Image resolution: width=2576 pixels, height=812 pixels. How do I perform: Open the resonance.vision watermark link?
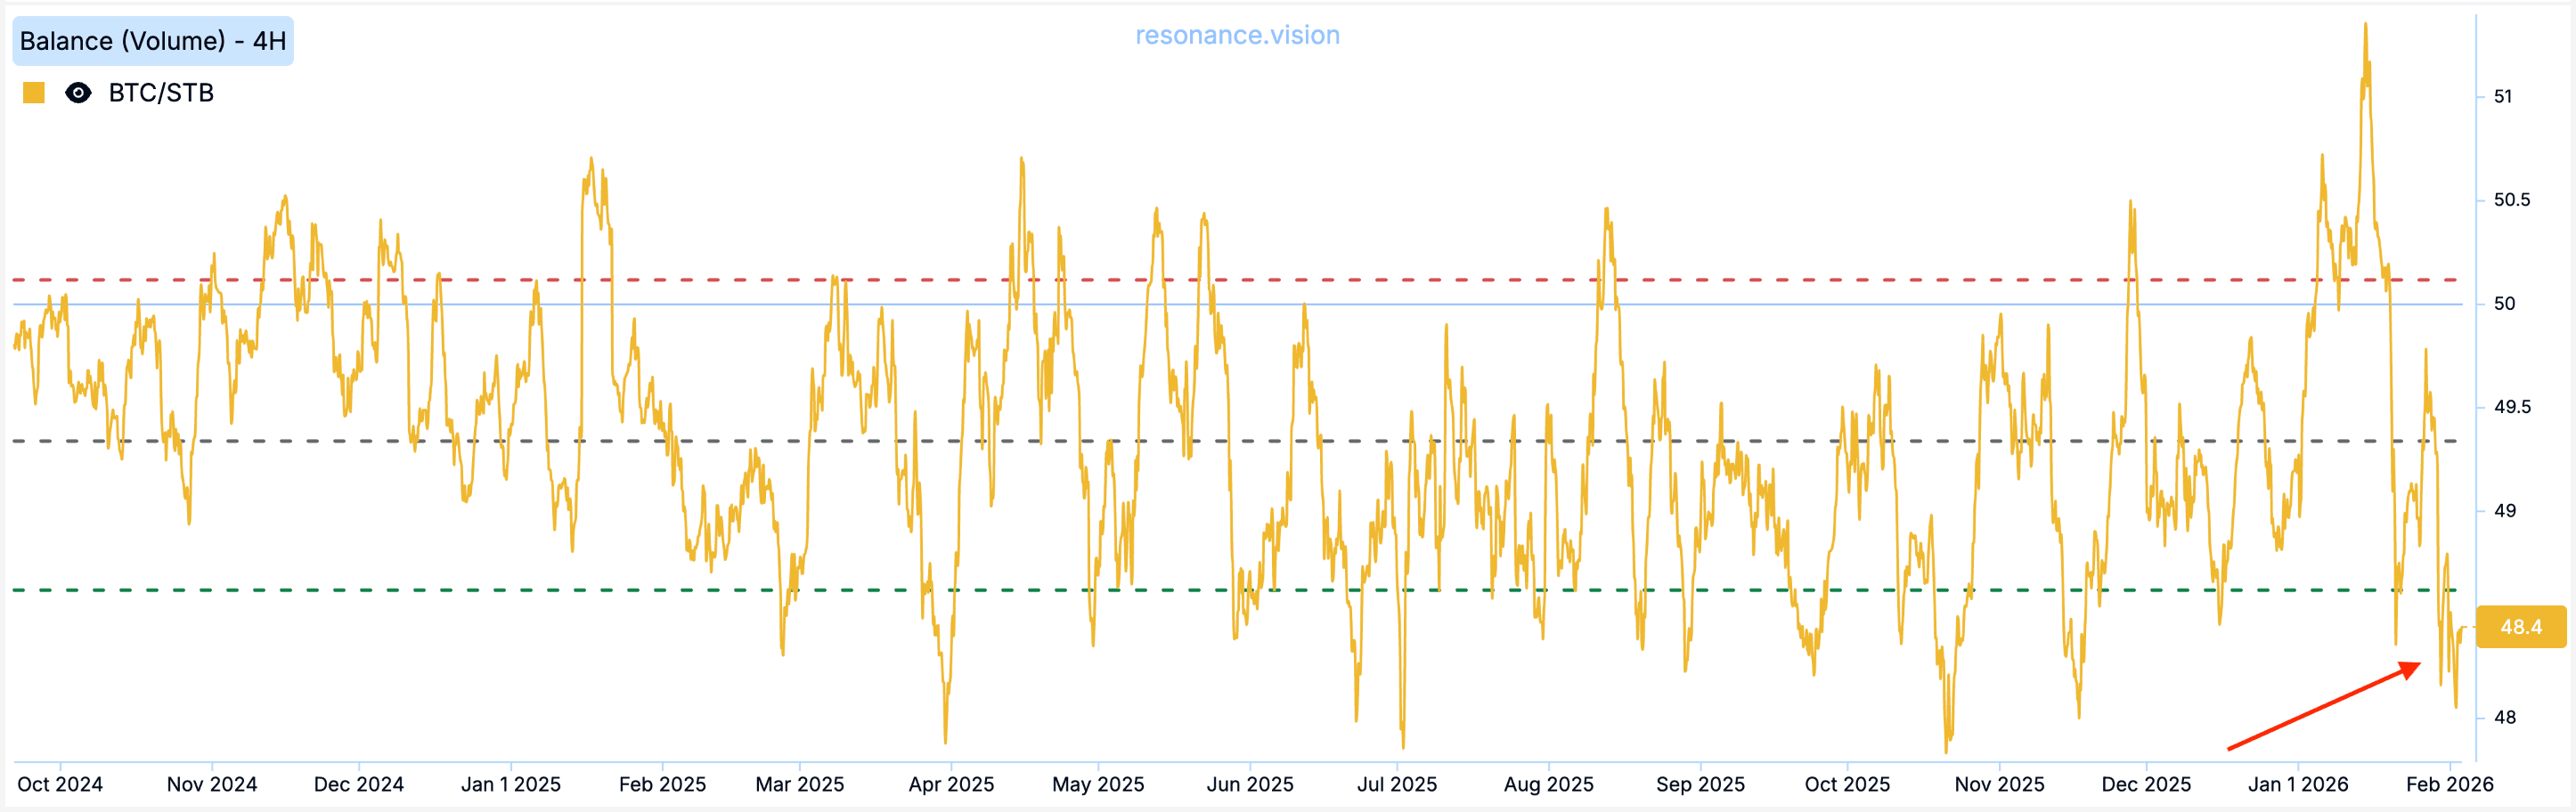pyautogui.click(x=1237, y=35)
